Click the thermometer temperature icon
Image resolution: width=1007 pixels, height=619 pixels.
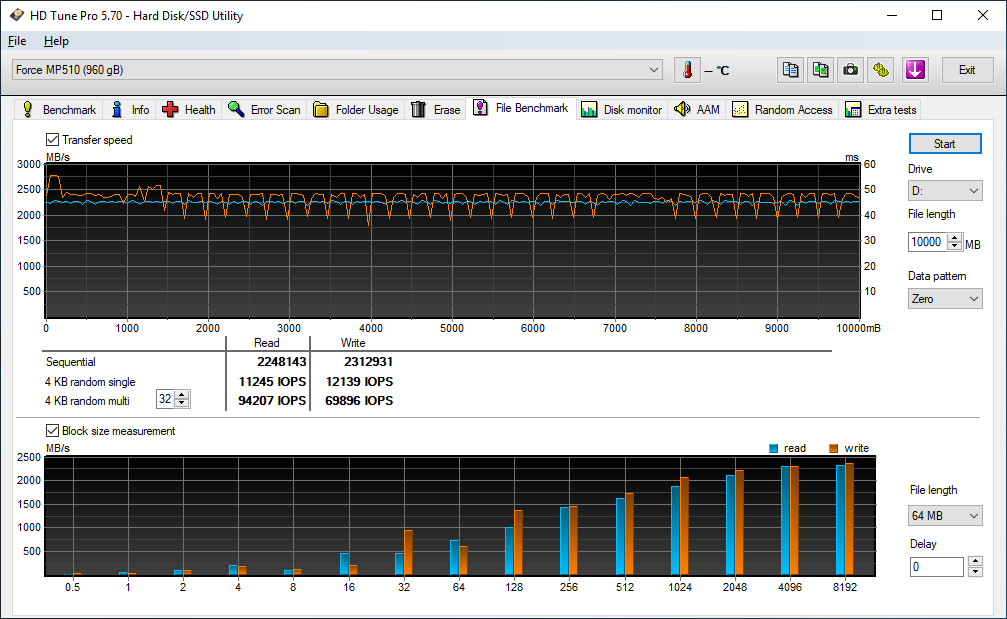tap(687, 70)
